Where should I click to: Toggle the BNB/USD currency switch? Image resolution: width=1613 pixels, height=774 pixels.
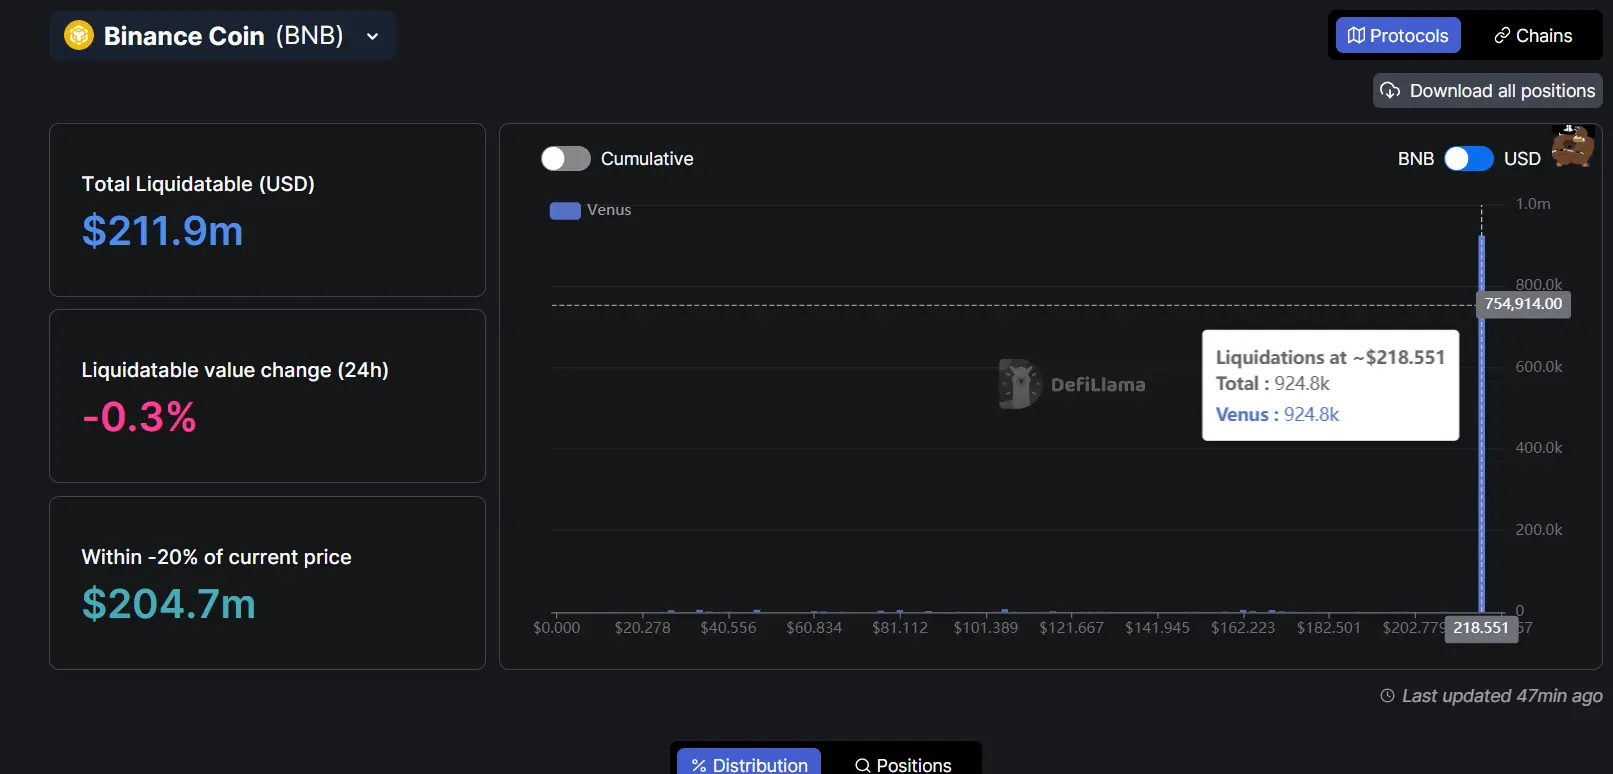click(x=1469, y=159)
